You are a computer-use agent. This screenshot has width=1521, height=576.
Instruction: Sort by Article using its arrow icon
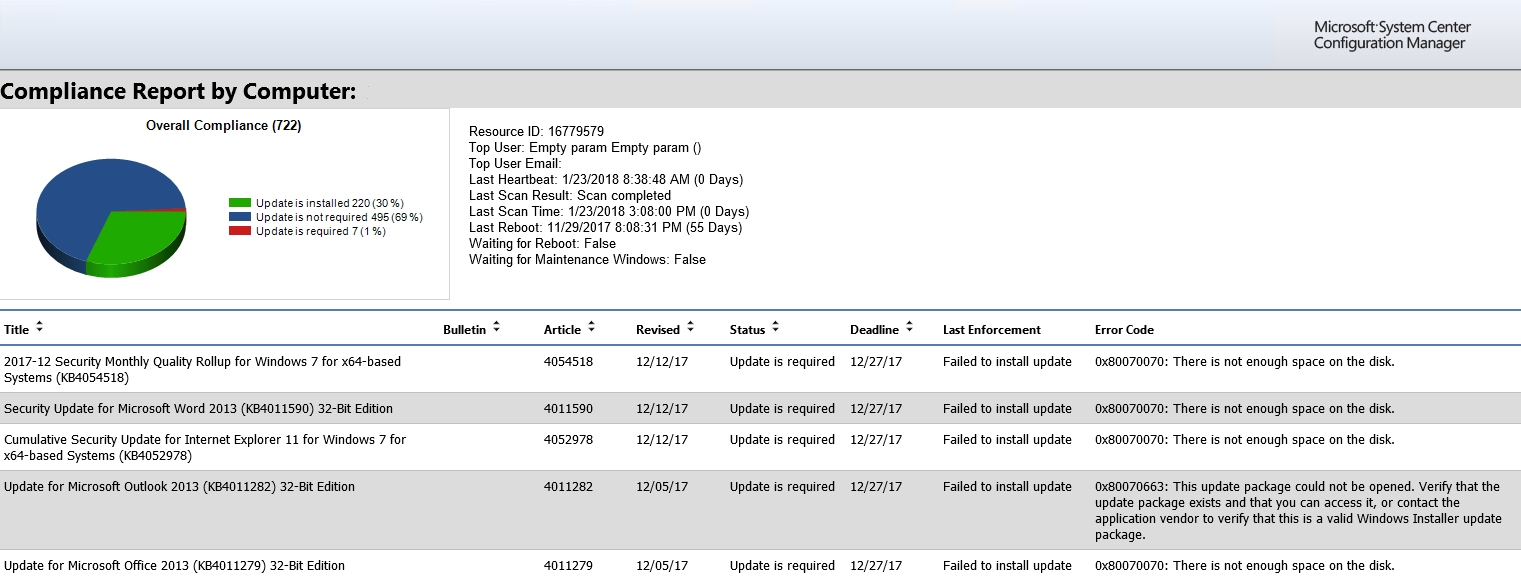(x=591, y=327)
